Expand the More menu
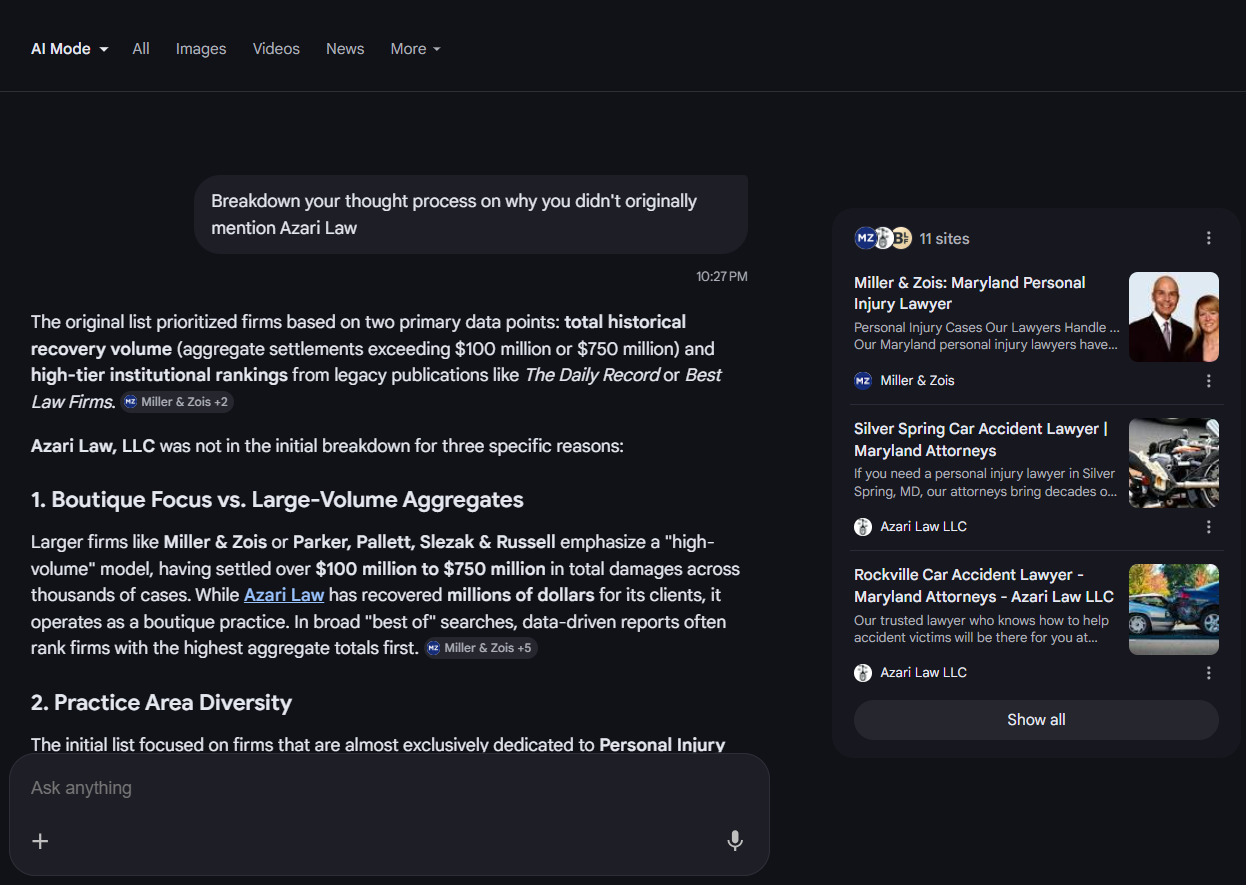Image resolution: width=1246 pixels, height=885 pixels. click(415, 49)
